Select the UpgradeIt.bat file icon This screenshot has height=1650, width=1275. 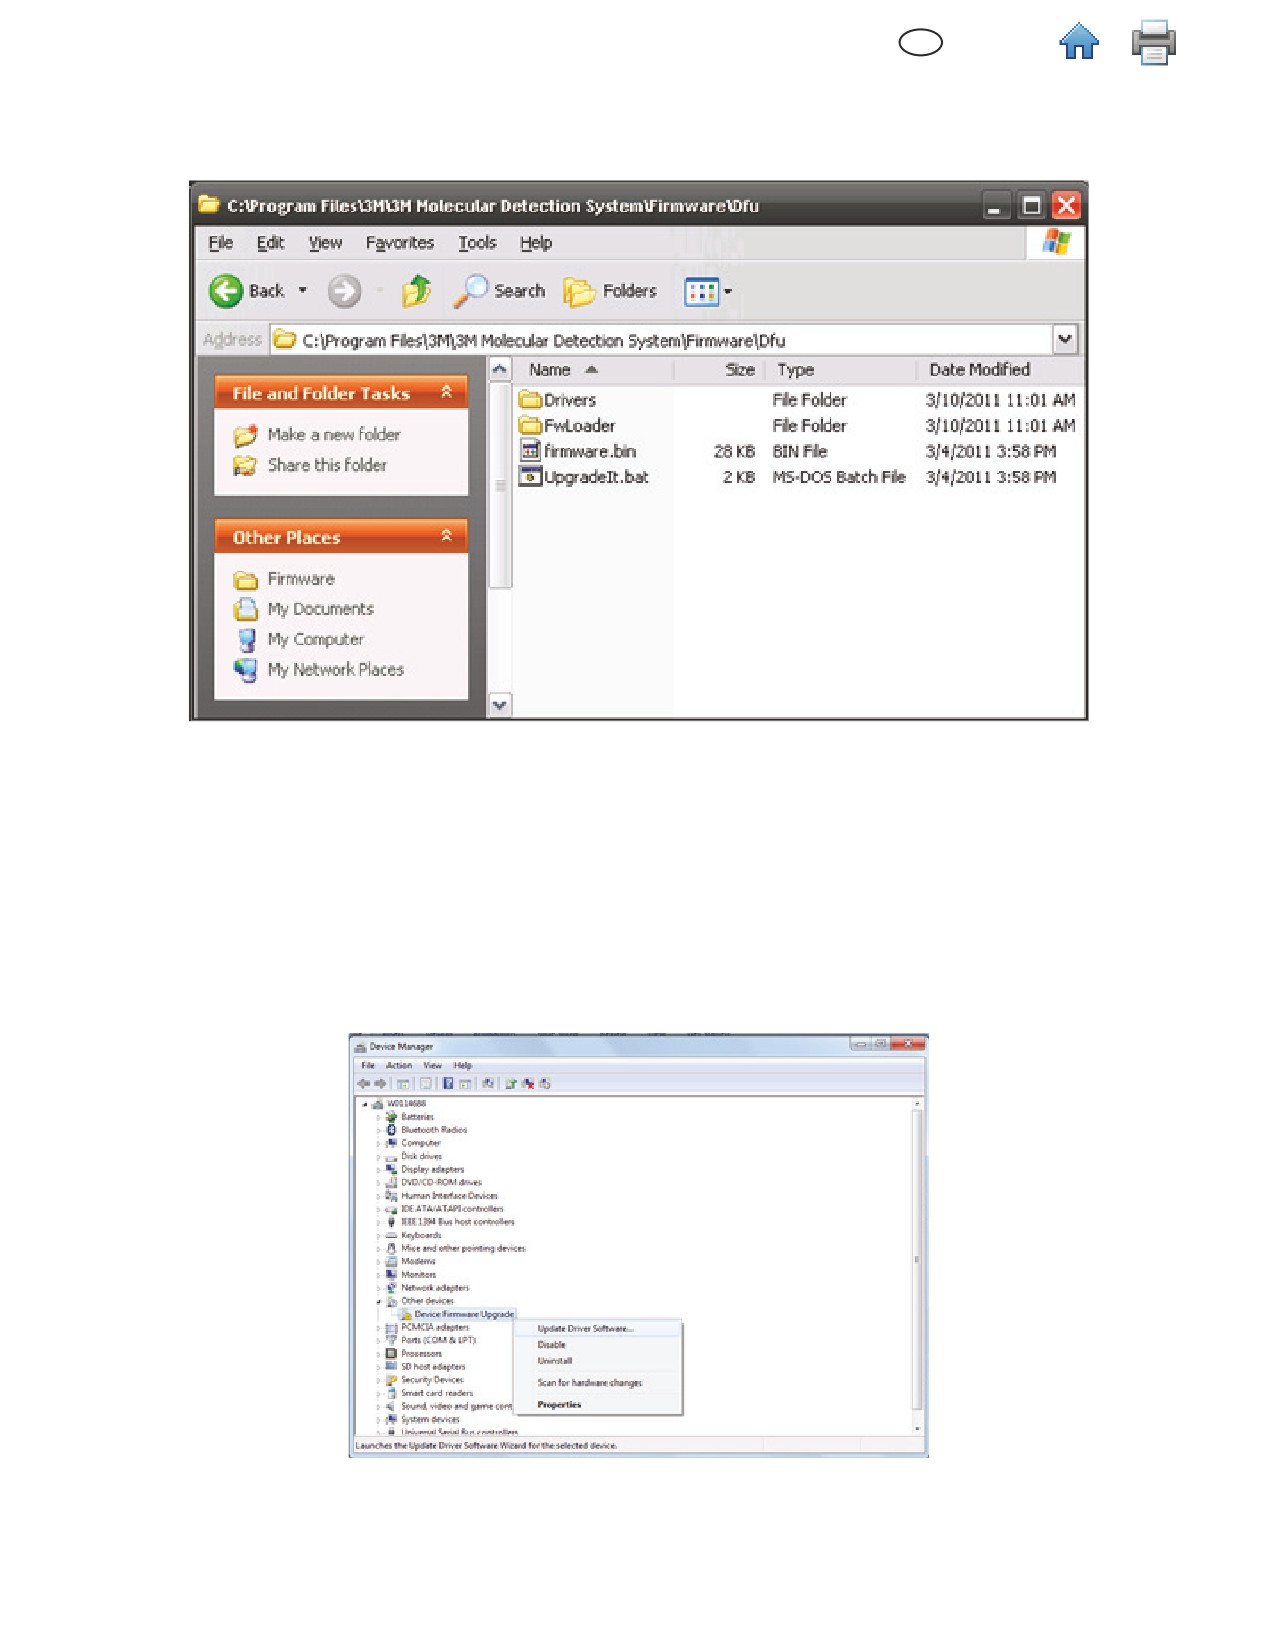[530, 477]
